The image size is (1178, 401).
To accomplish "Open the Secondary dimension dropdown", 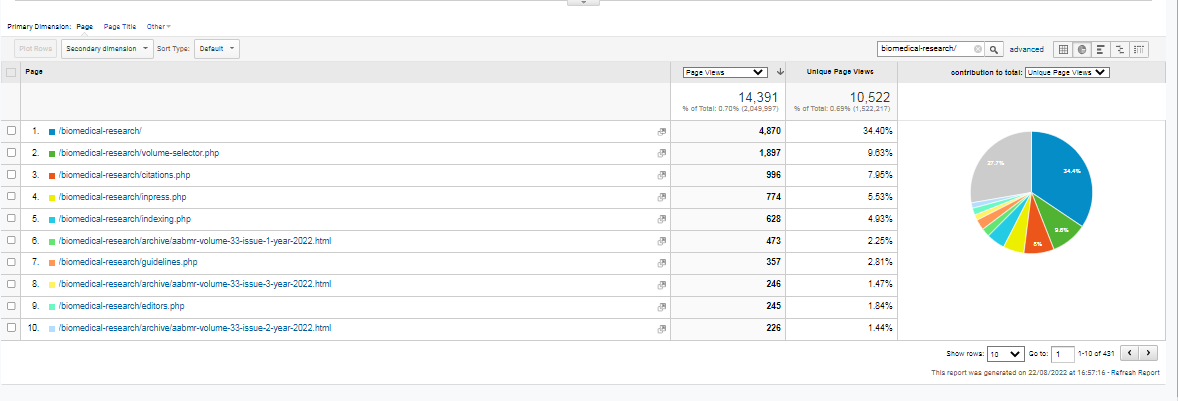I will click(x=105, y=48).
